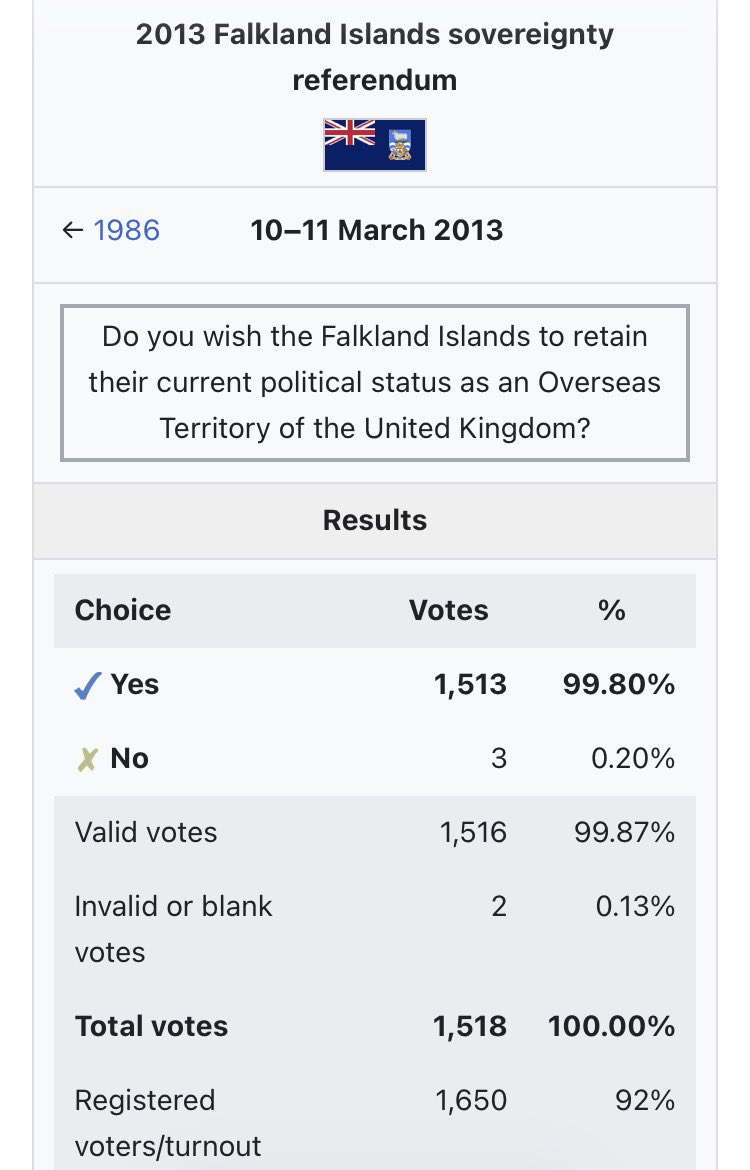Image resolution: width=750 pixels, height=1170 pixels.
Task: Click the % column header
Action: pos(612,610)
